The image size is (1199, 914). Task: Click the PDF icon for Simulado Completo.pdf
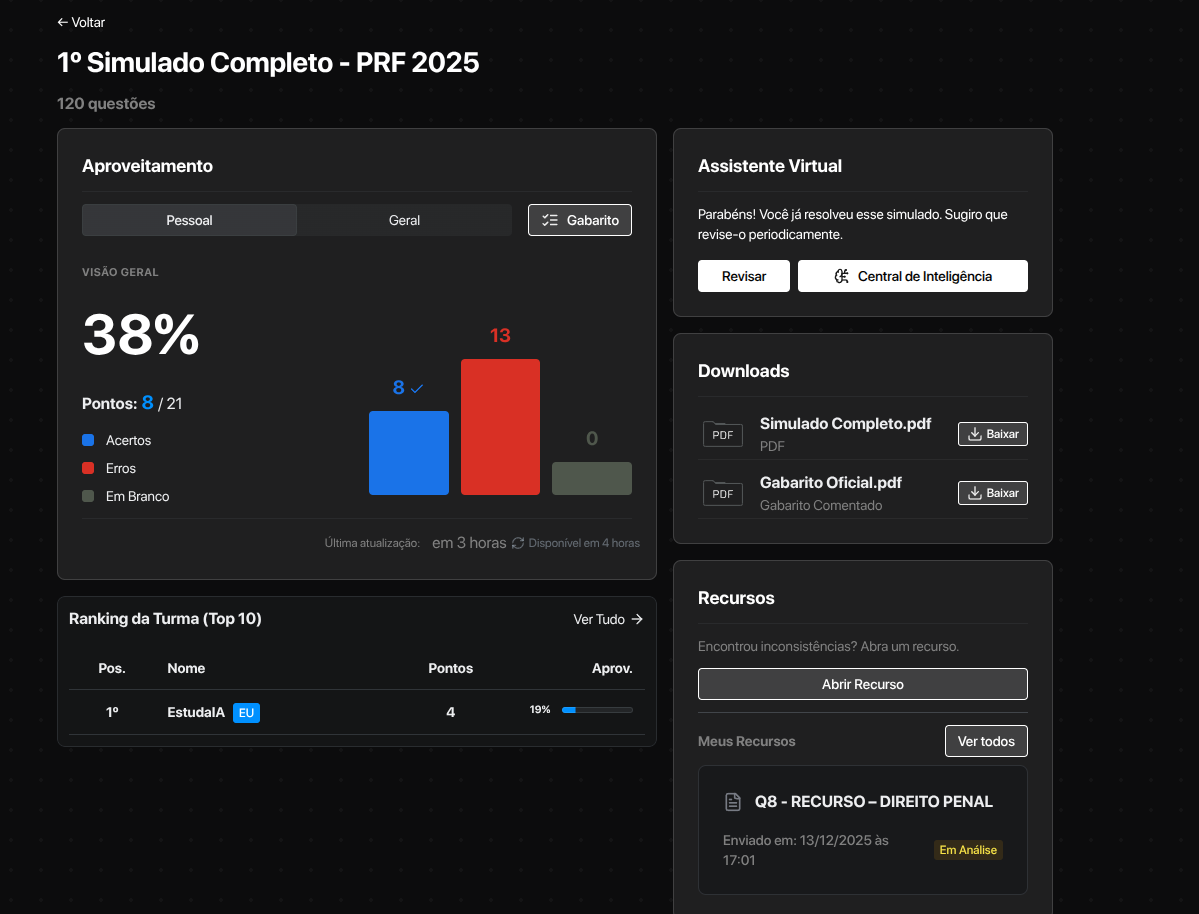pos(722,434)
